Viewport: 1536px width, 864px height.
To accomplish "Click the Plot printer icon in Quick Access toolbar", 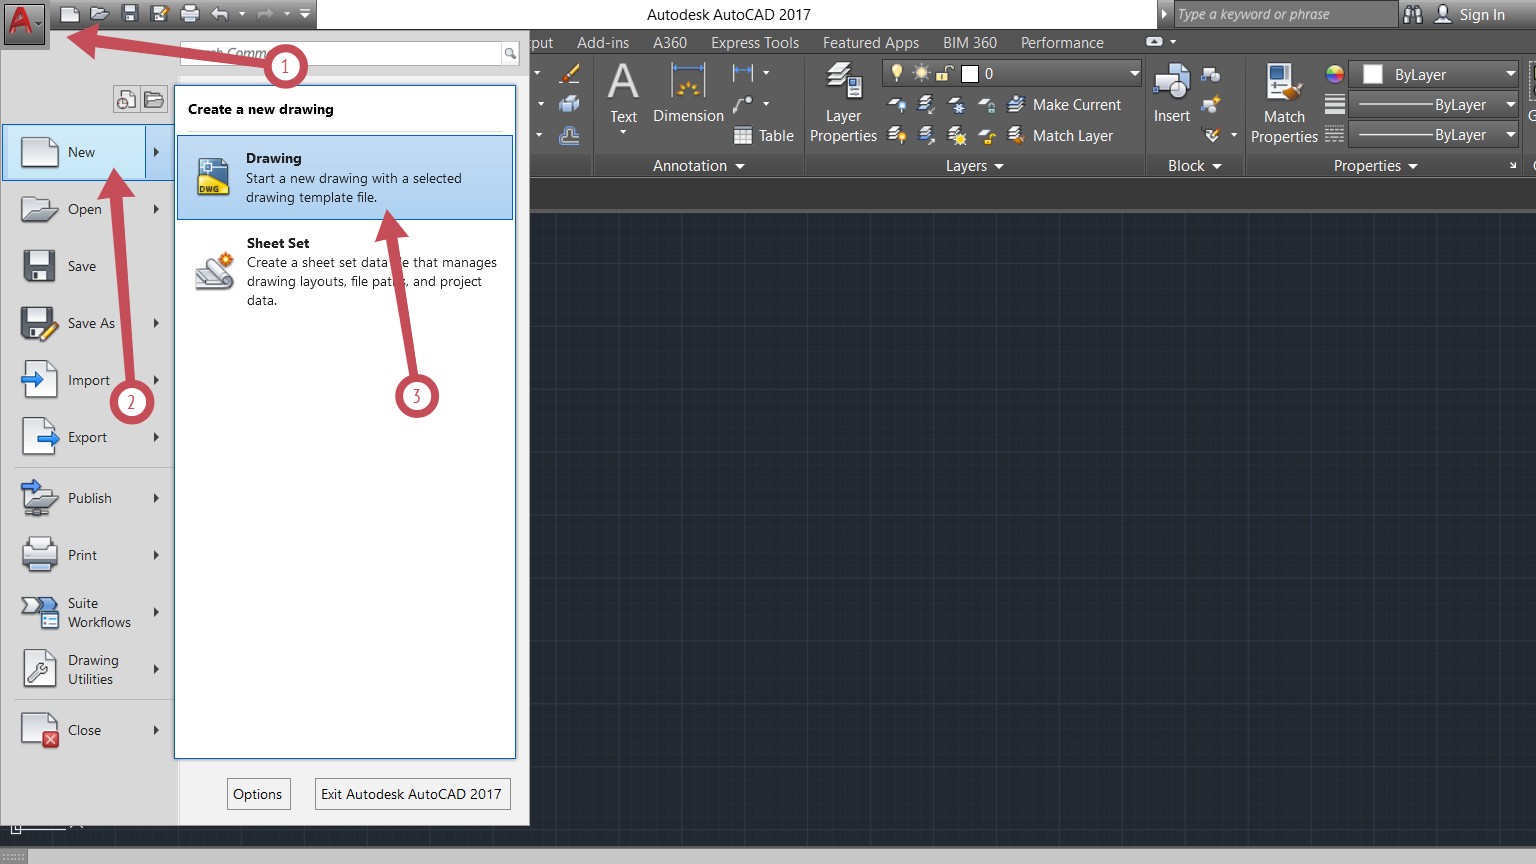I will point(190,14).
